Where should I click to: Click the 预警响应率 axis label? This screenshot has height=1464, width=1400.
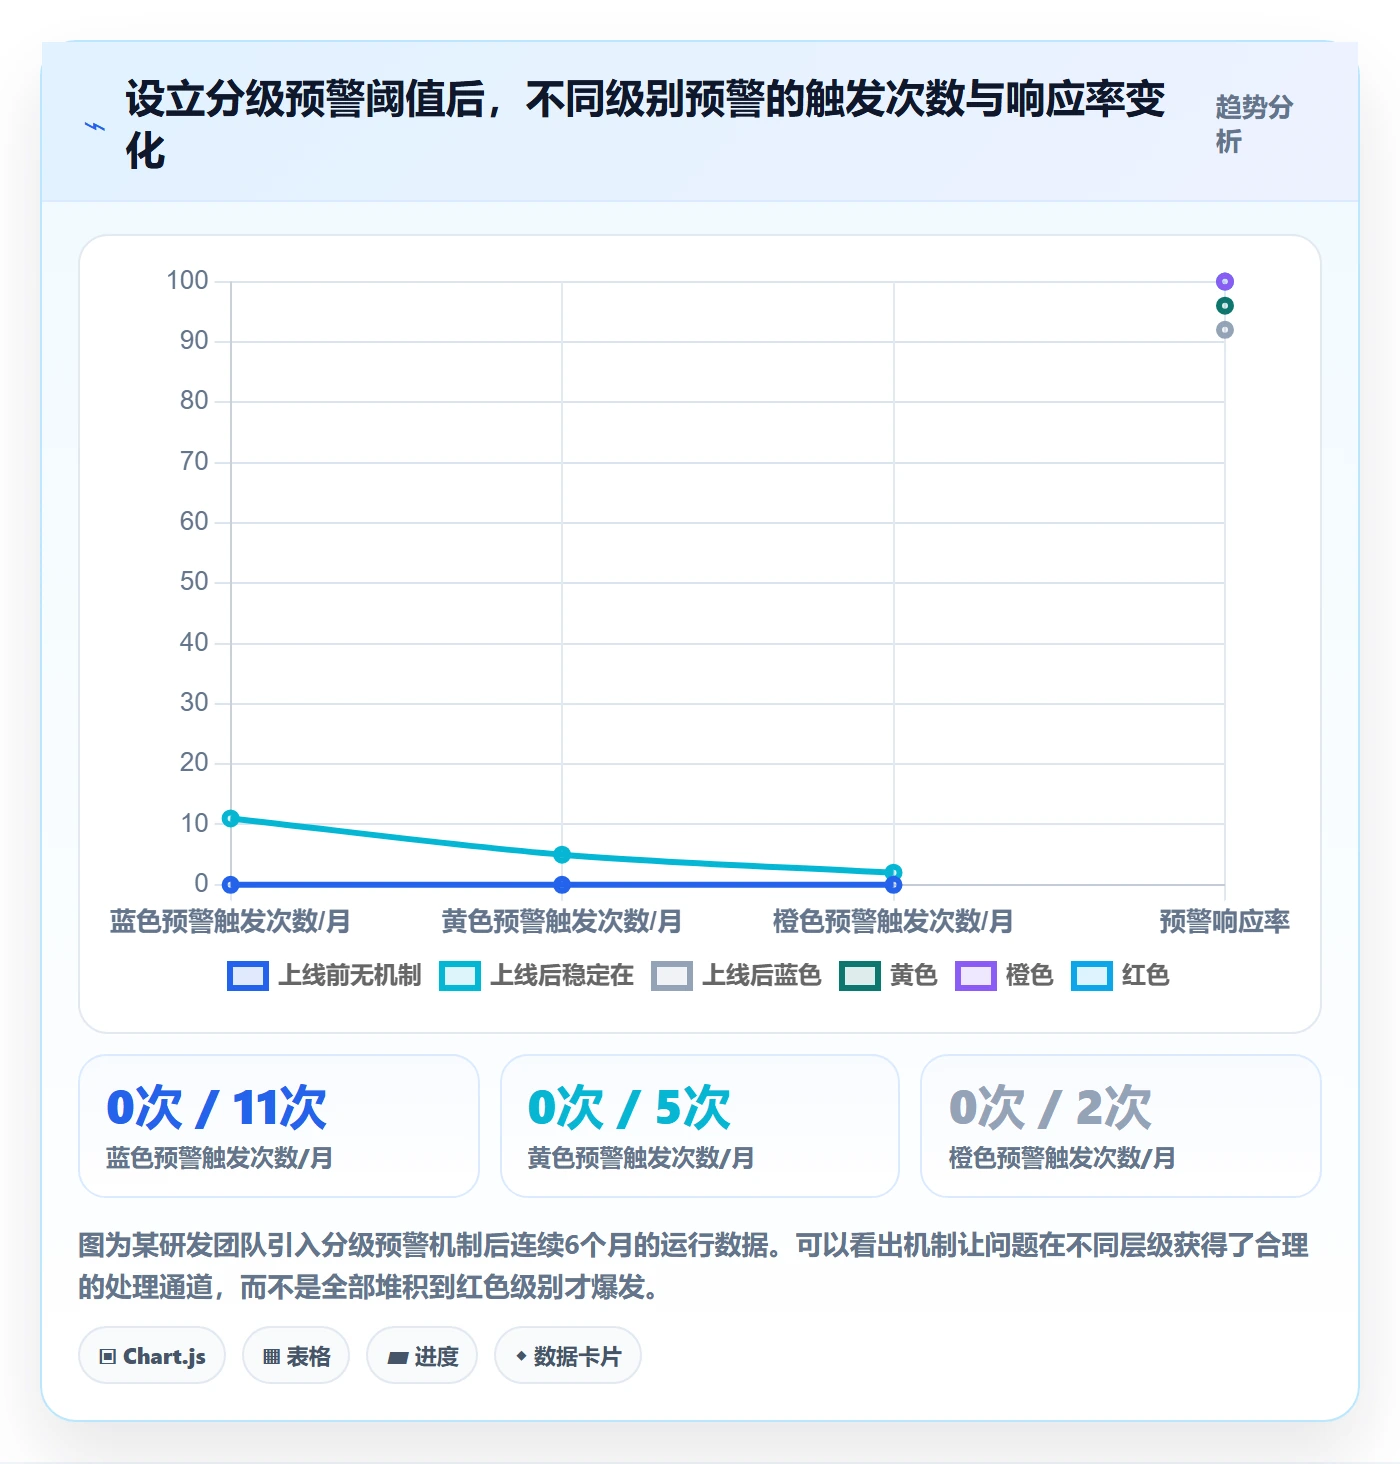[x=1225, y=921]
